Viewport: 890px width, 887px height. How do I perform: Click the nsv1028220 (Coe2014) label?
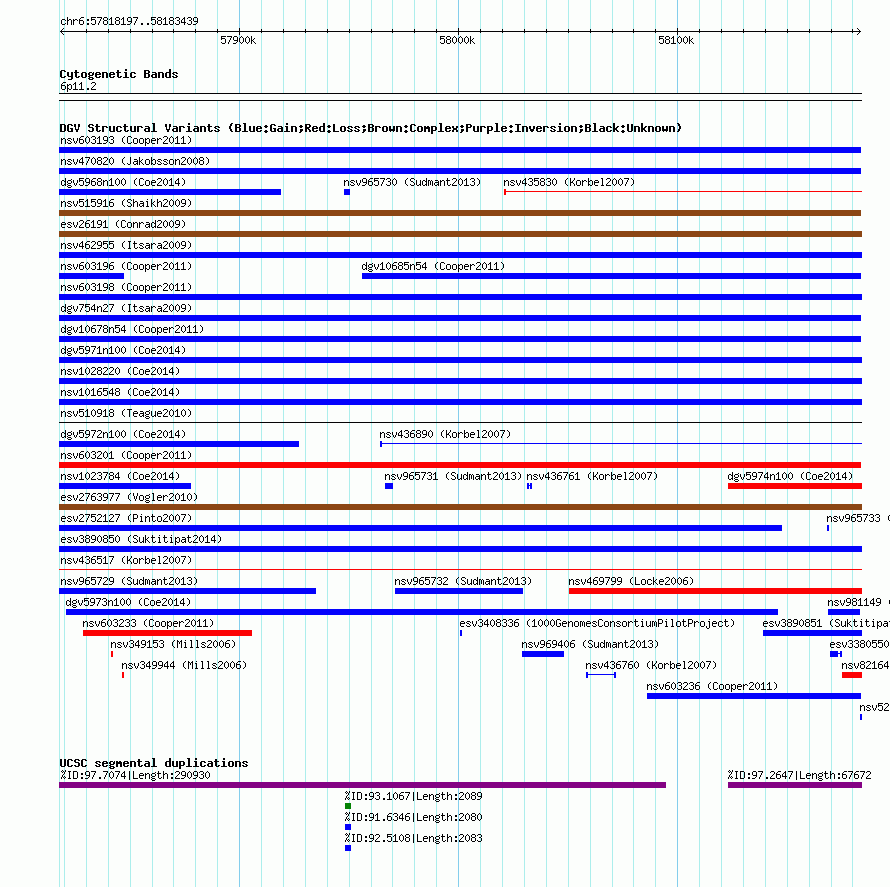coord(120,371)
